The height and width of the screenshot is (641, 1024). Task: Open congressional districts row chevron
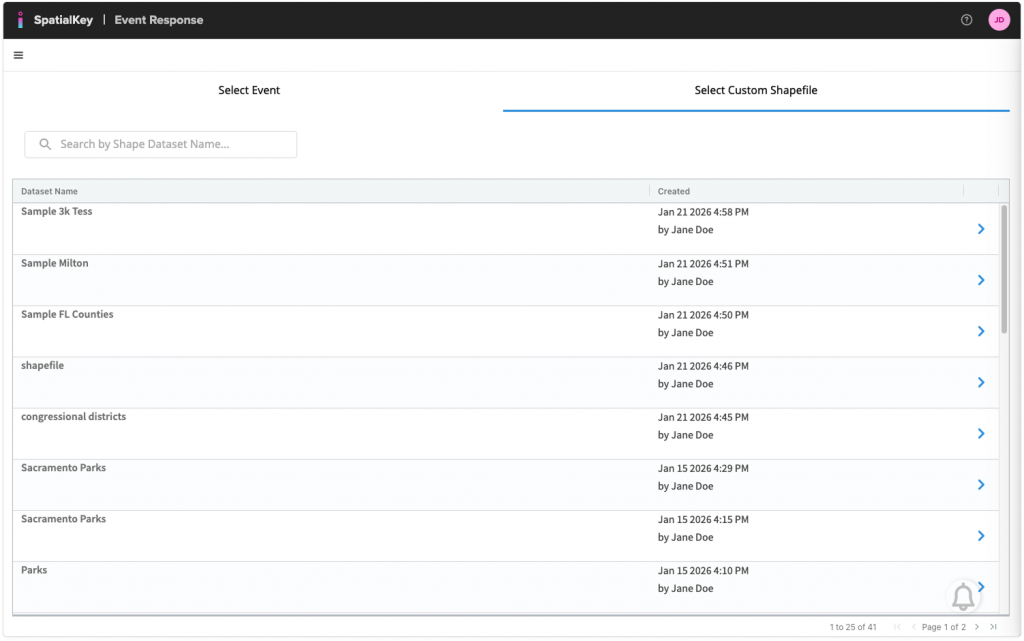coord(980,433)
